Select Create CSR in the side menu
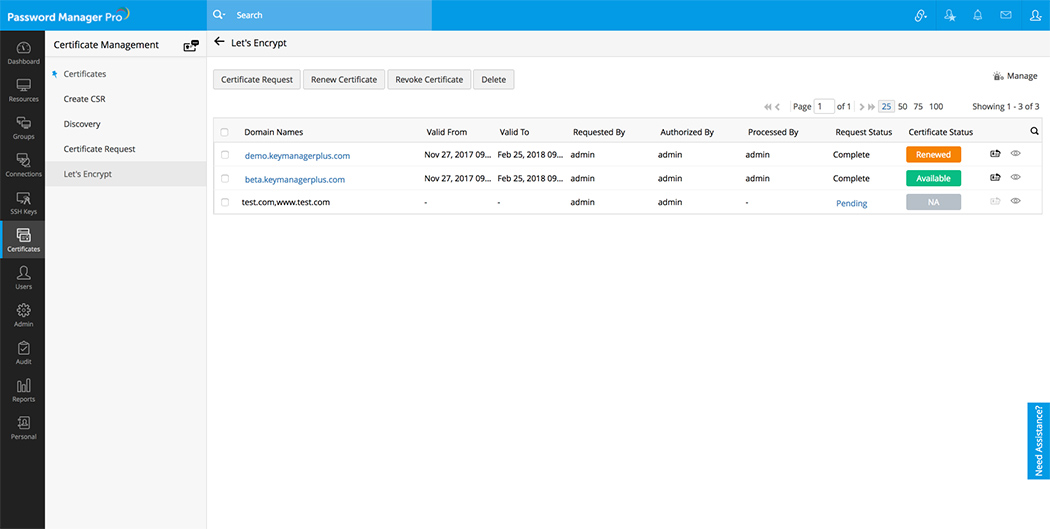 pos(82,99)
